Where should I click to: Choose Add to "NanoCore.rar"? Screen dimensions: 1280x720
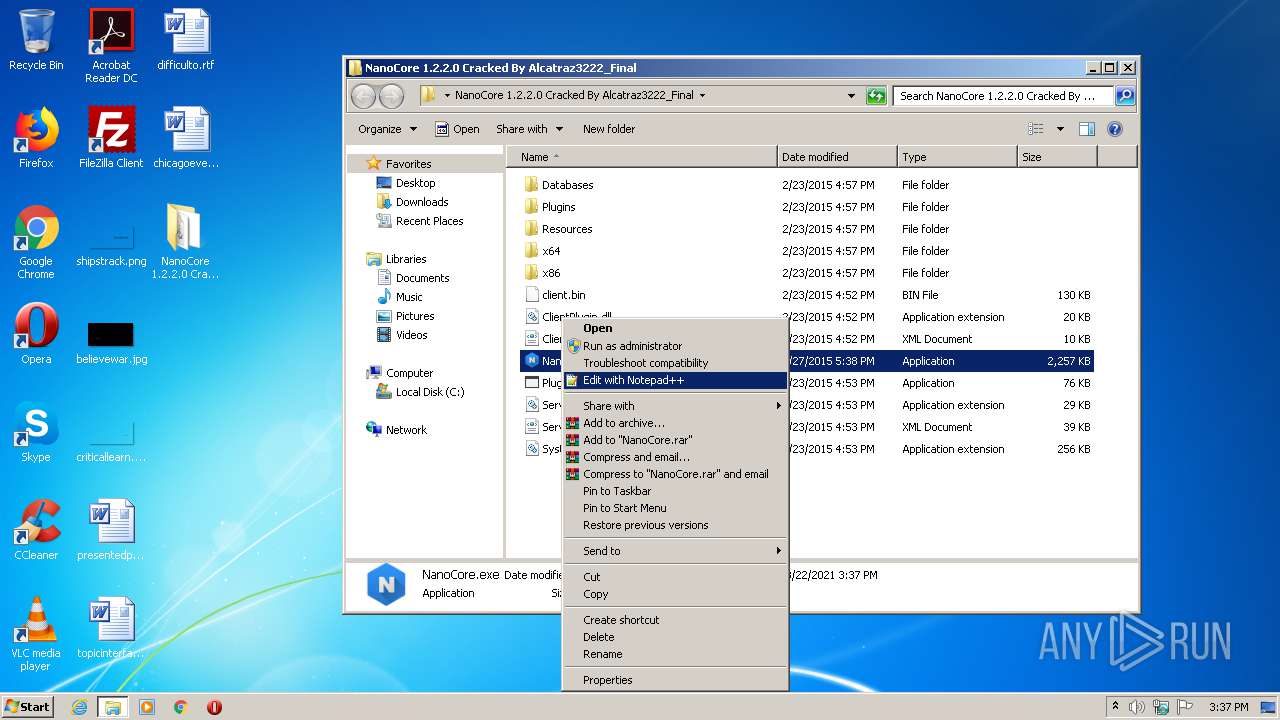(675, 440)
